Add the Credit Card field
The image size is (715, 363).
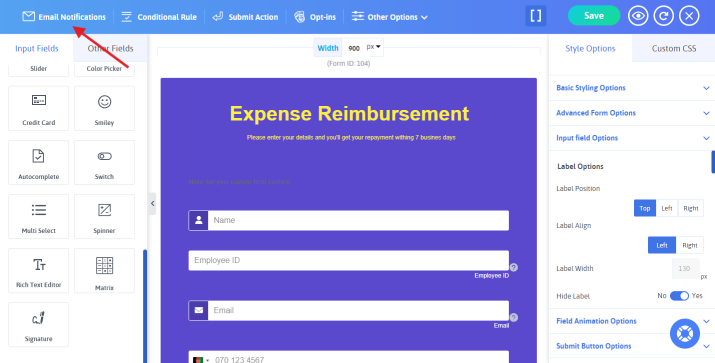[38, 109]
